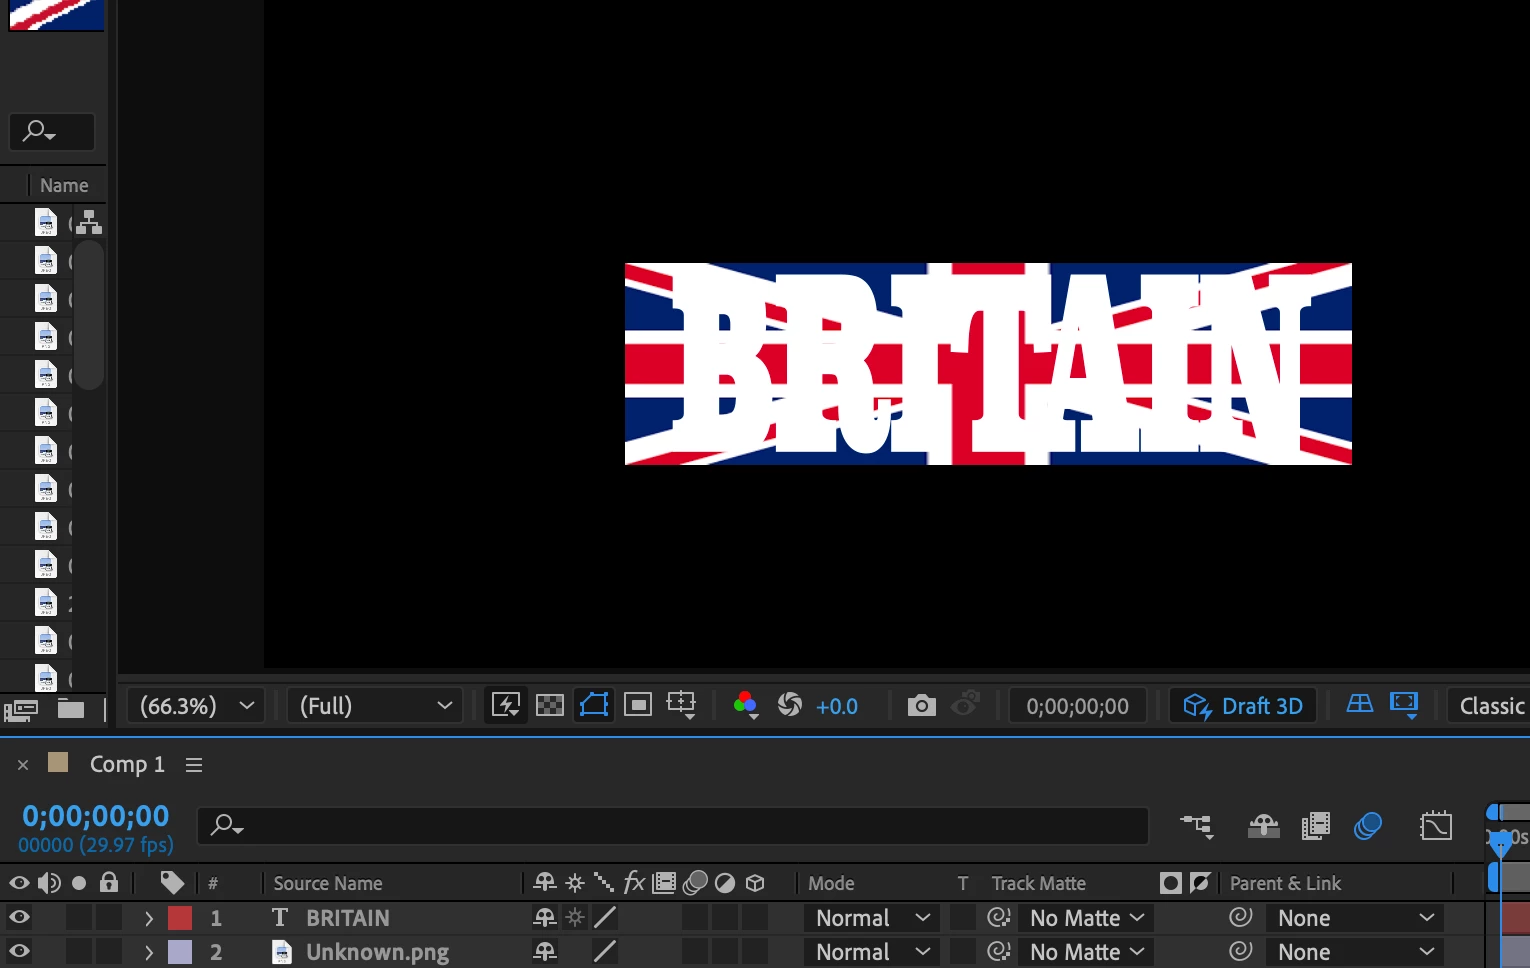Image resolution: width=1530 pixels, height=968 pixels.
Task: Toggle the 3D ground plane icon
Action: (1360, 704)
